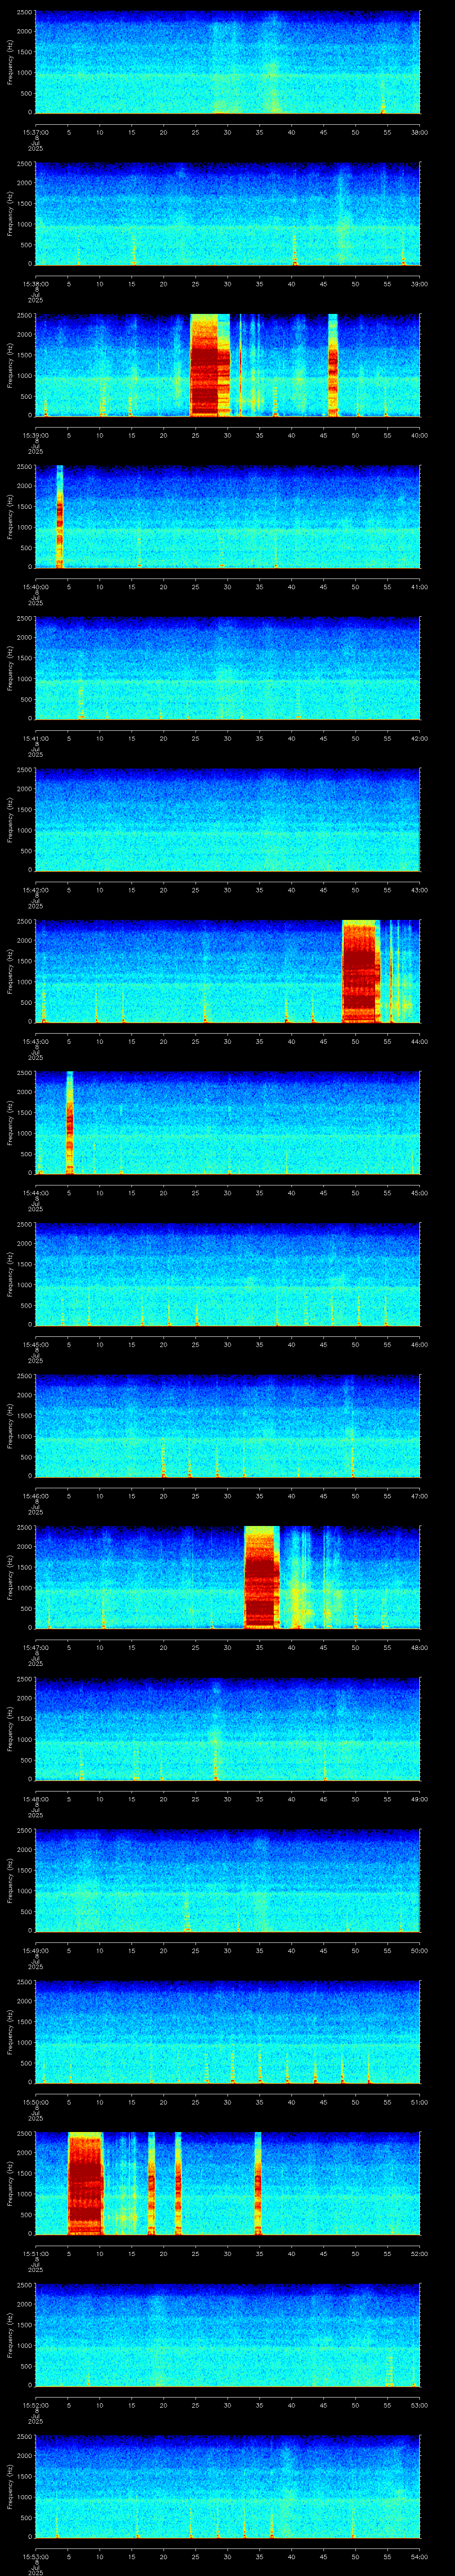This screenshot has width=455, height=2576.
Task: Click the spectrogram panel starting at 15:37:00
Action: coord(227,62)
